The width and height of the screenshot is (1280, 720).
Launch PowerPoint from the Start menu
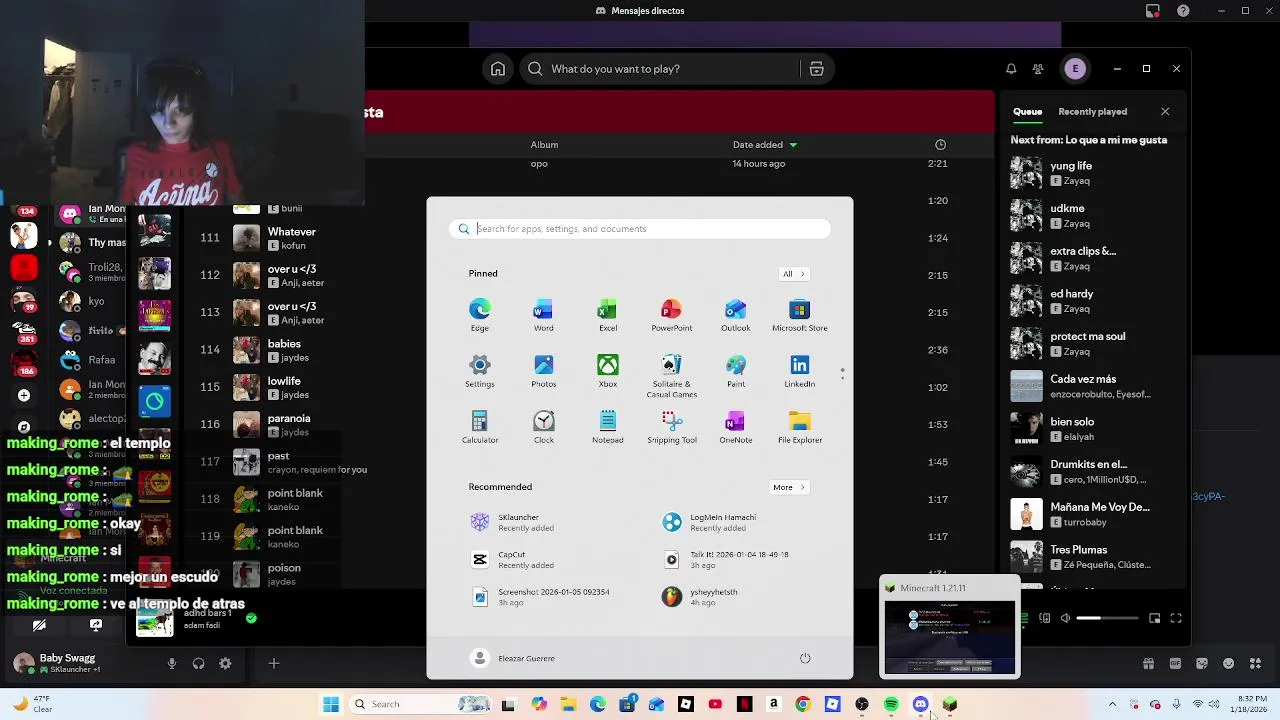pos(671,315)
